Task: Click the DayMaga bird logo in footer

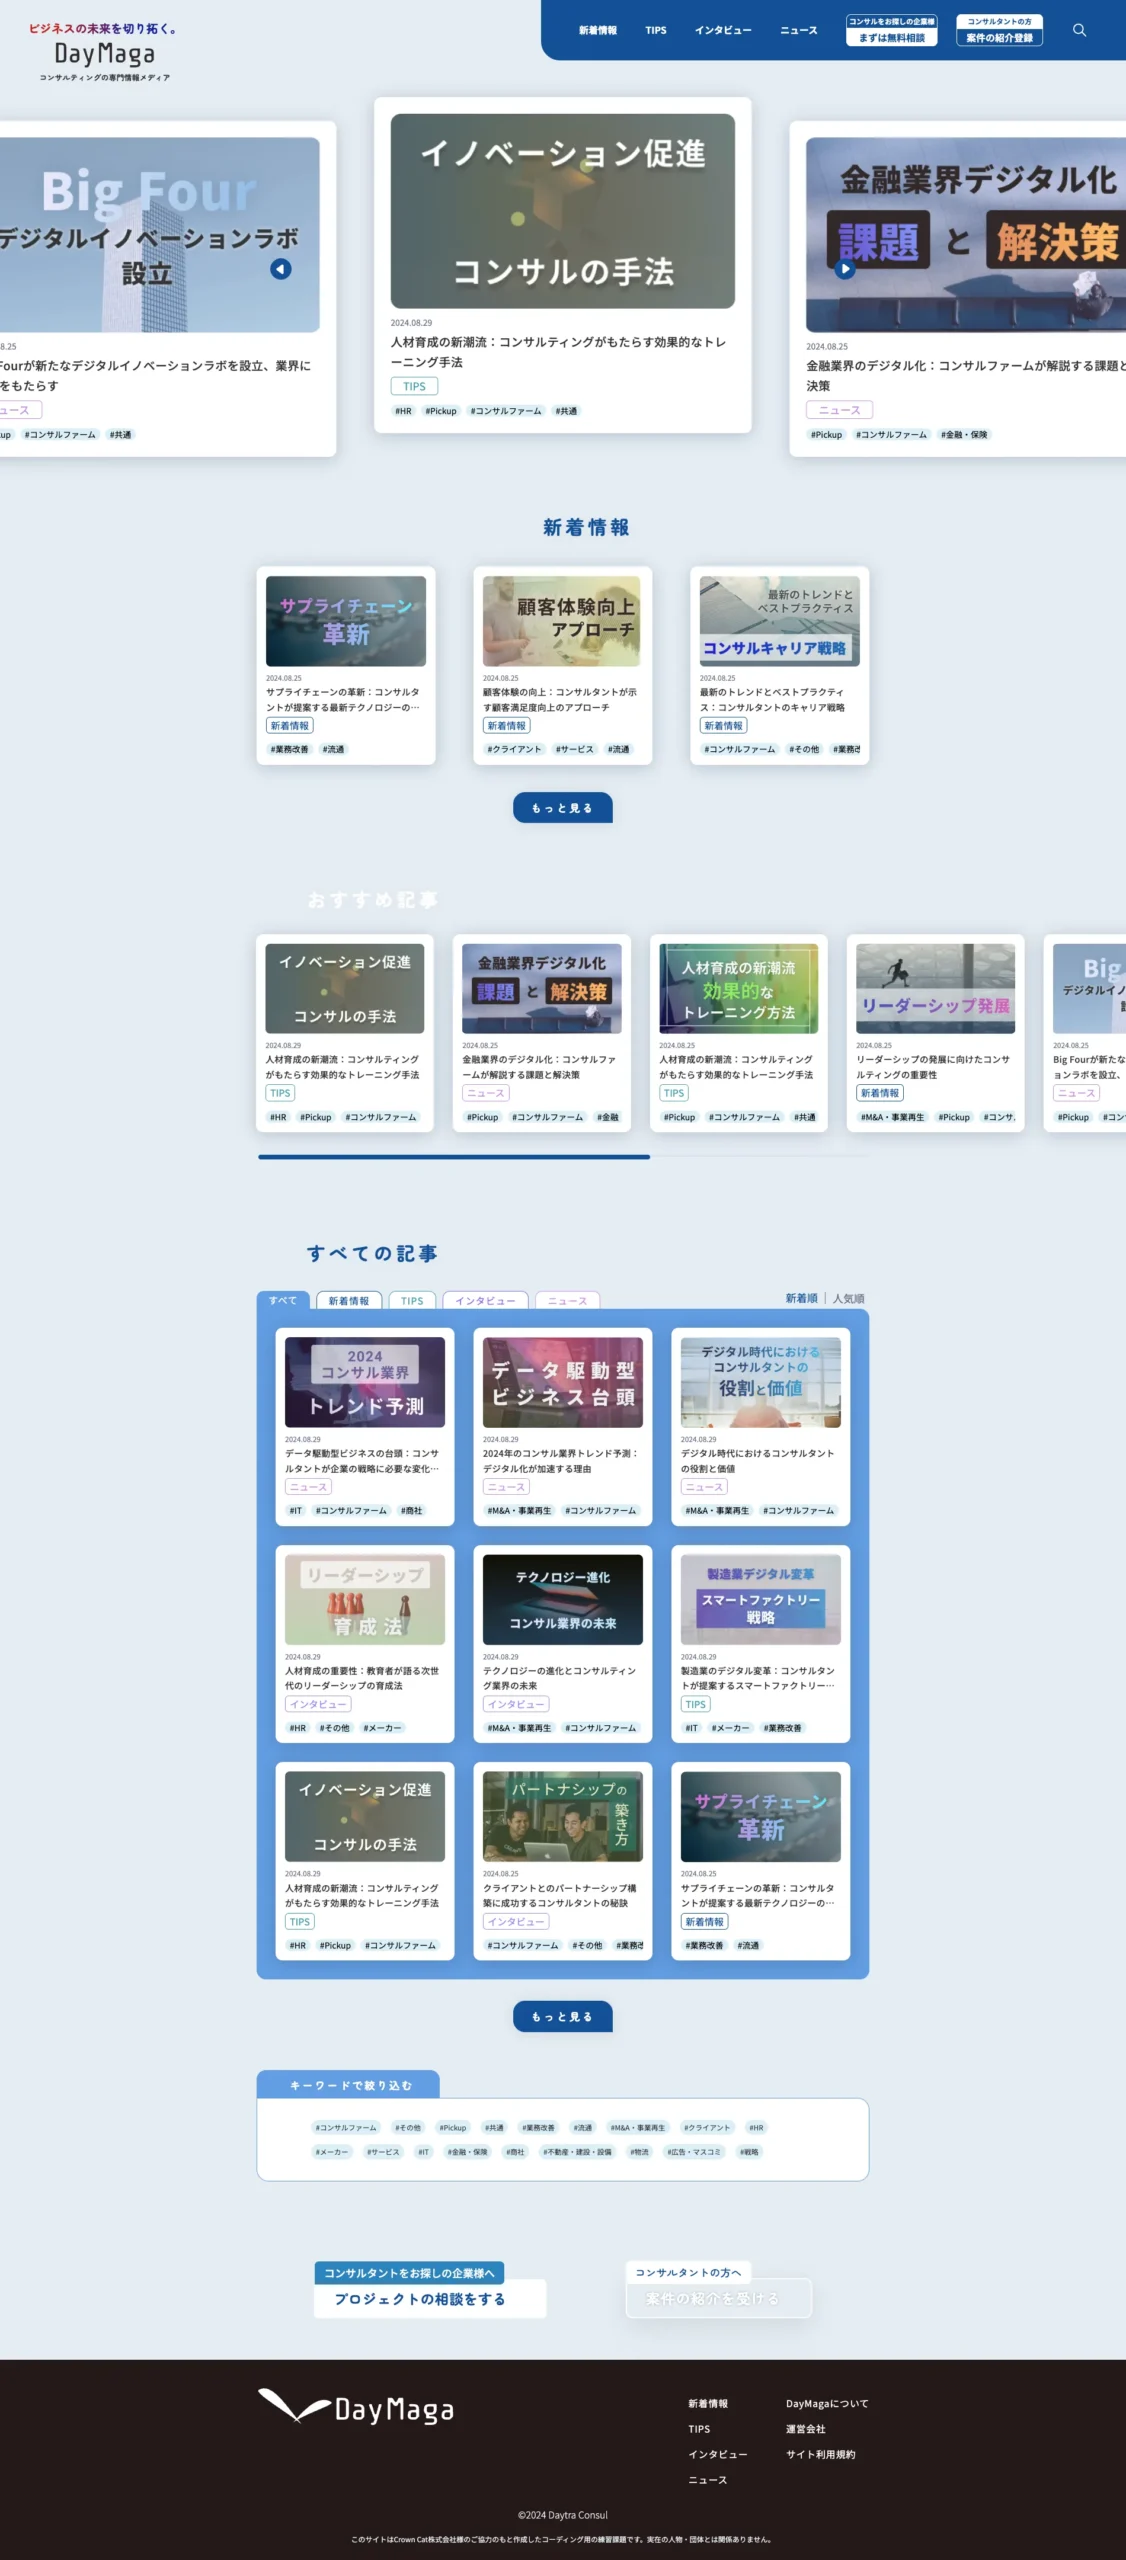Action: 355,2408
